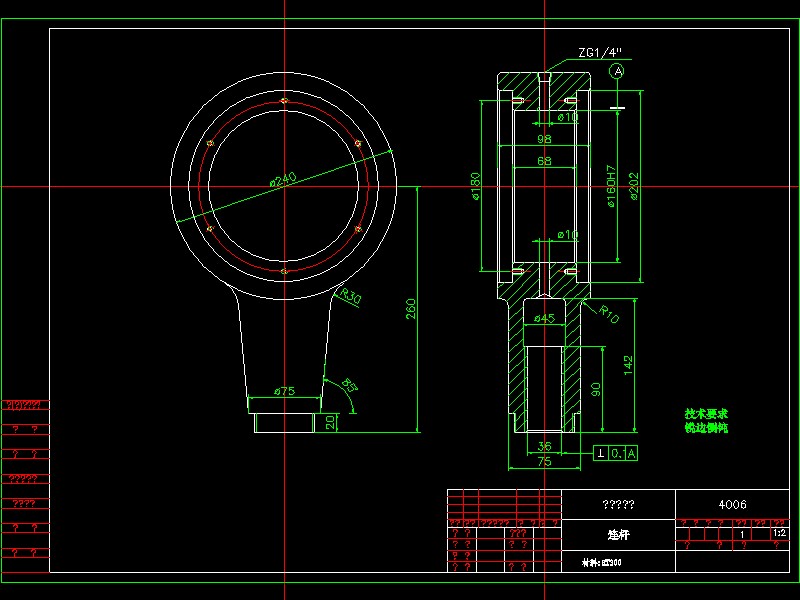This screenshot has height=600, width=800.
Task: Select the ø202 dimension text
Action: [634, 186]
